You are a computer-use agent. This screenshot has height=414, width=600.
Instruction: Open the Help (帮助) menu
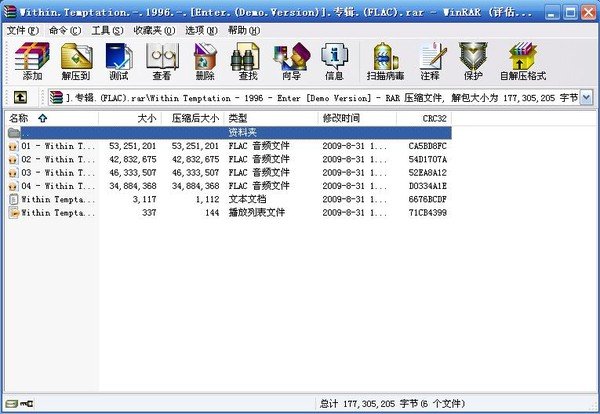point(244,31)
